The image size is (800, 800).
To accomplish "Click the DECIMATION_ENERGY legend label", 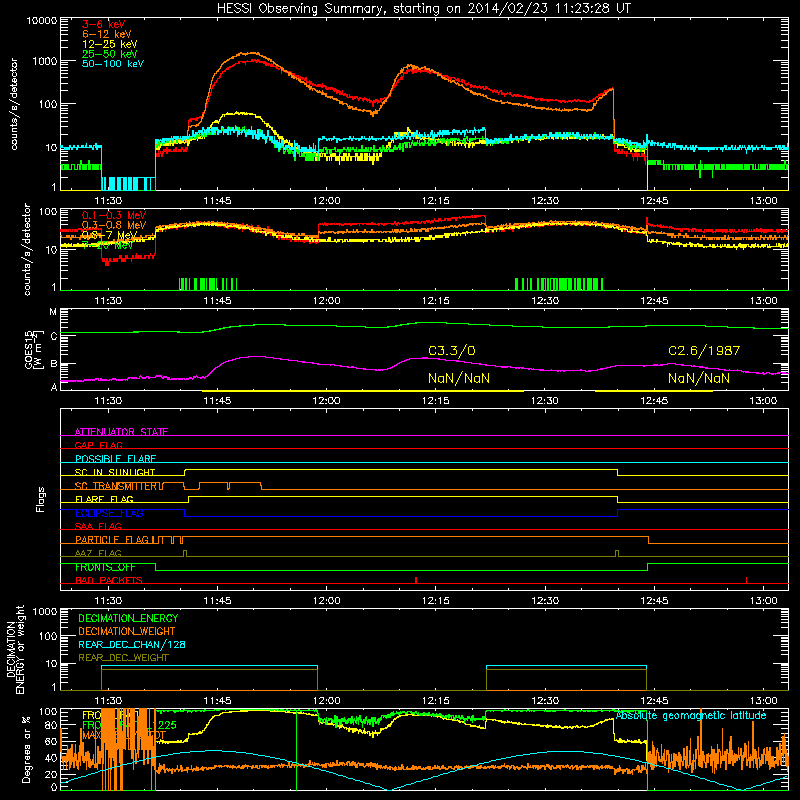I will point(128,618).
